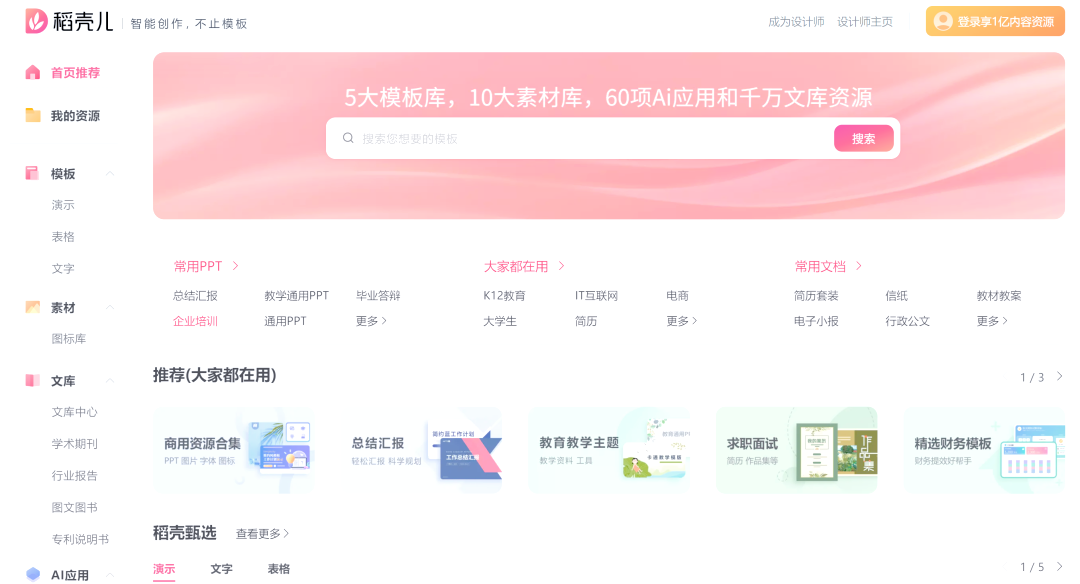The height and width of the screenshot is (584, 1080).
Task: Collapse the 模板 sidebar section chevron
Action: [x=110, y=174]
